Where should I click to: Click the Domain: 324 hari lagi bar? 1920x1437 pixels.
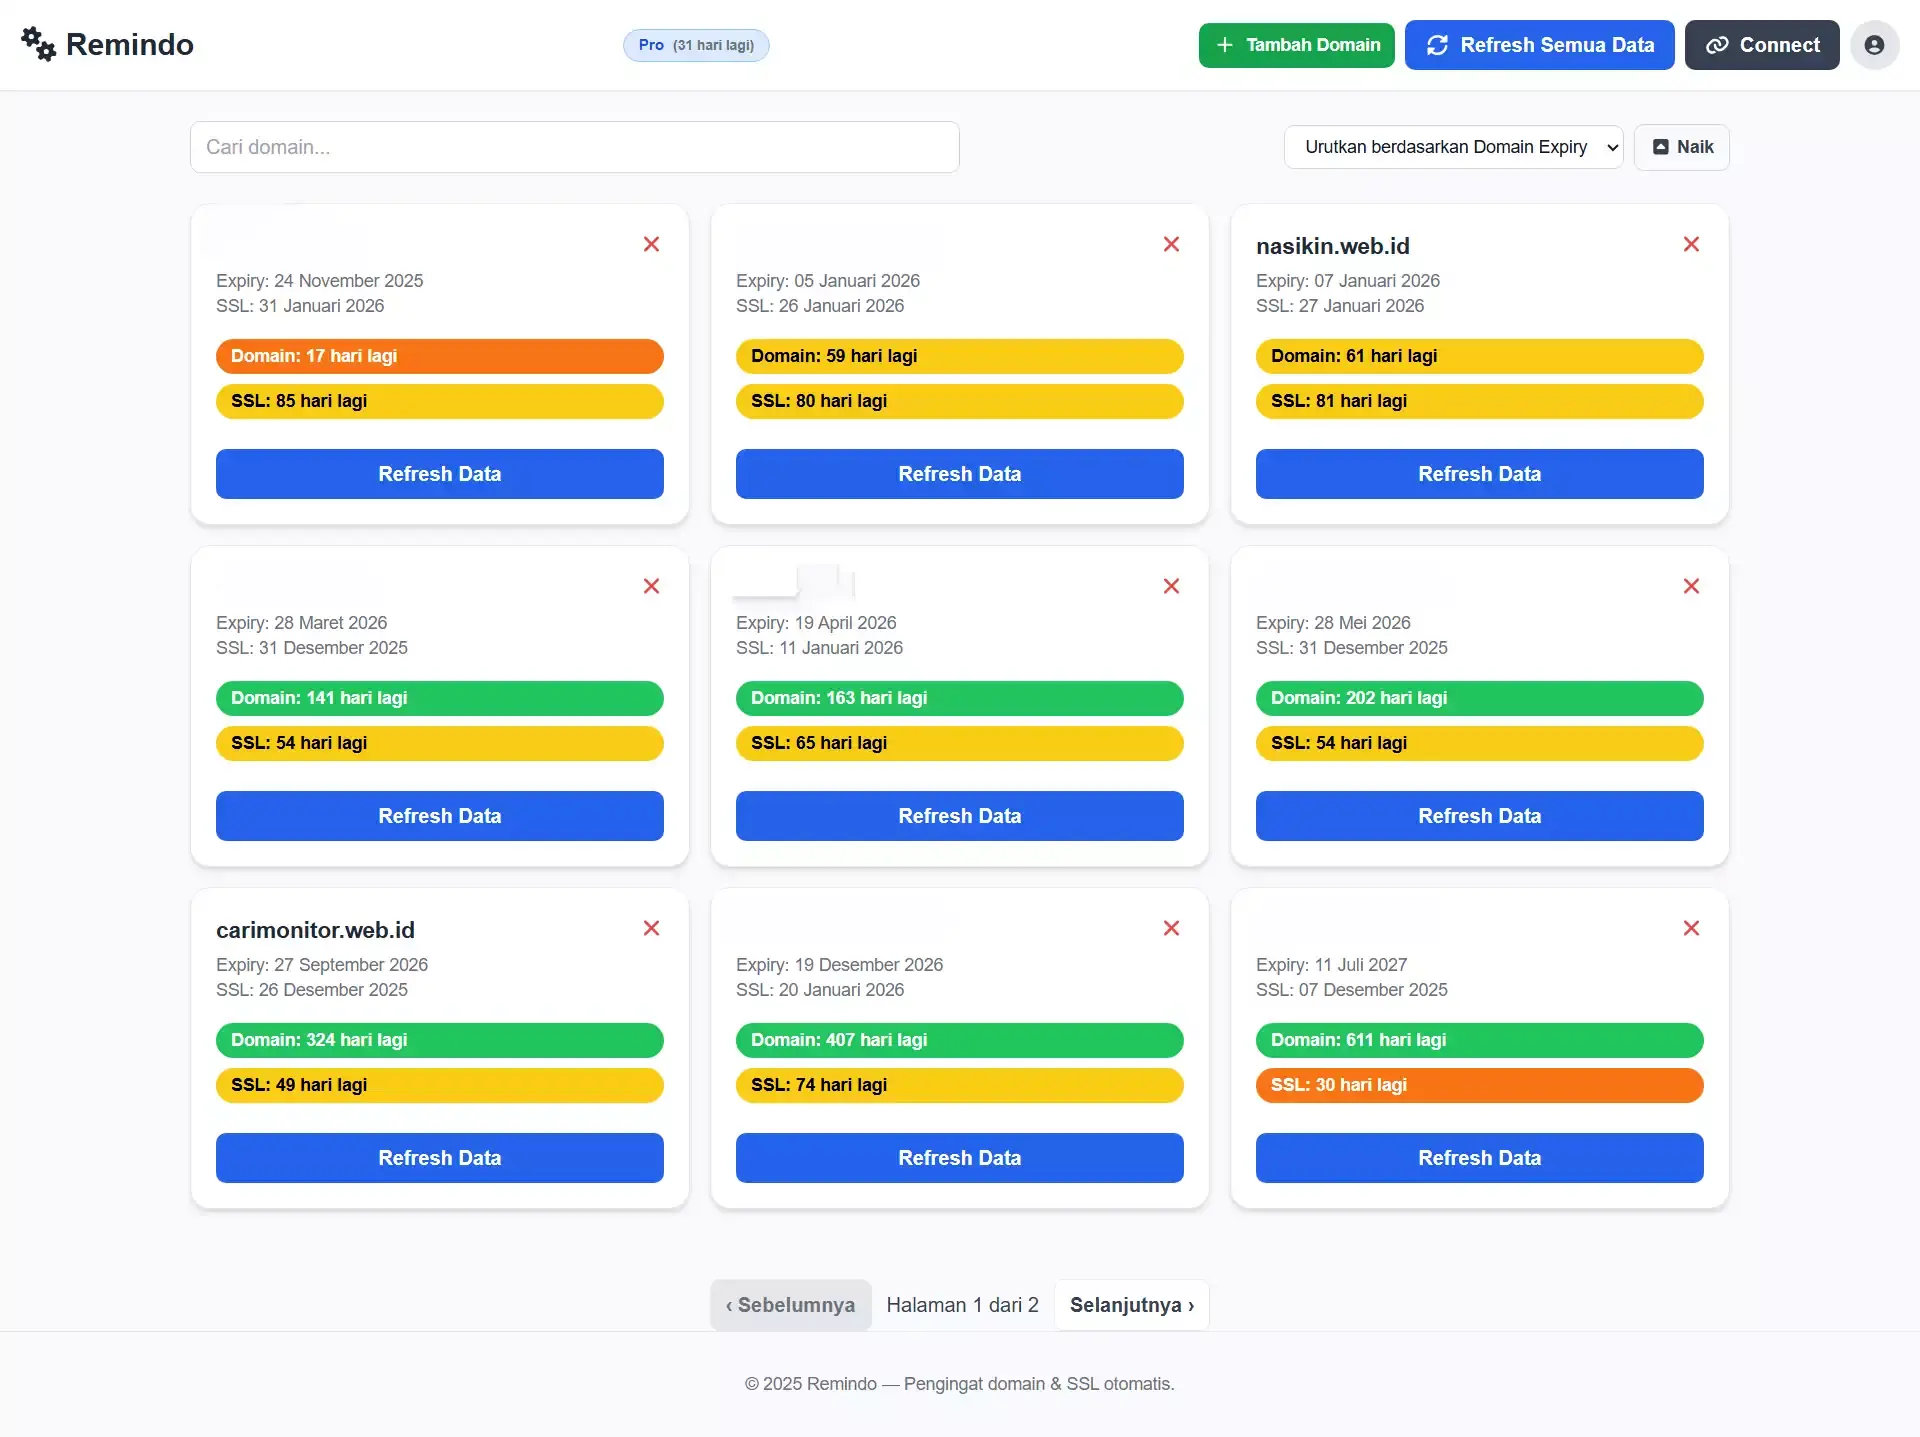tap(440, 1040)
